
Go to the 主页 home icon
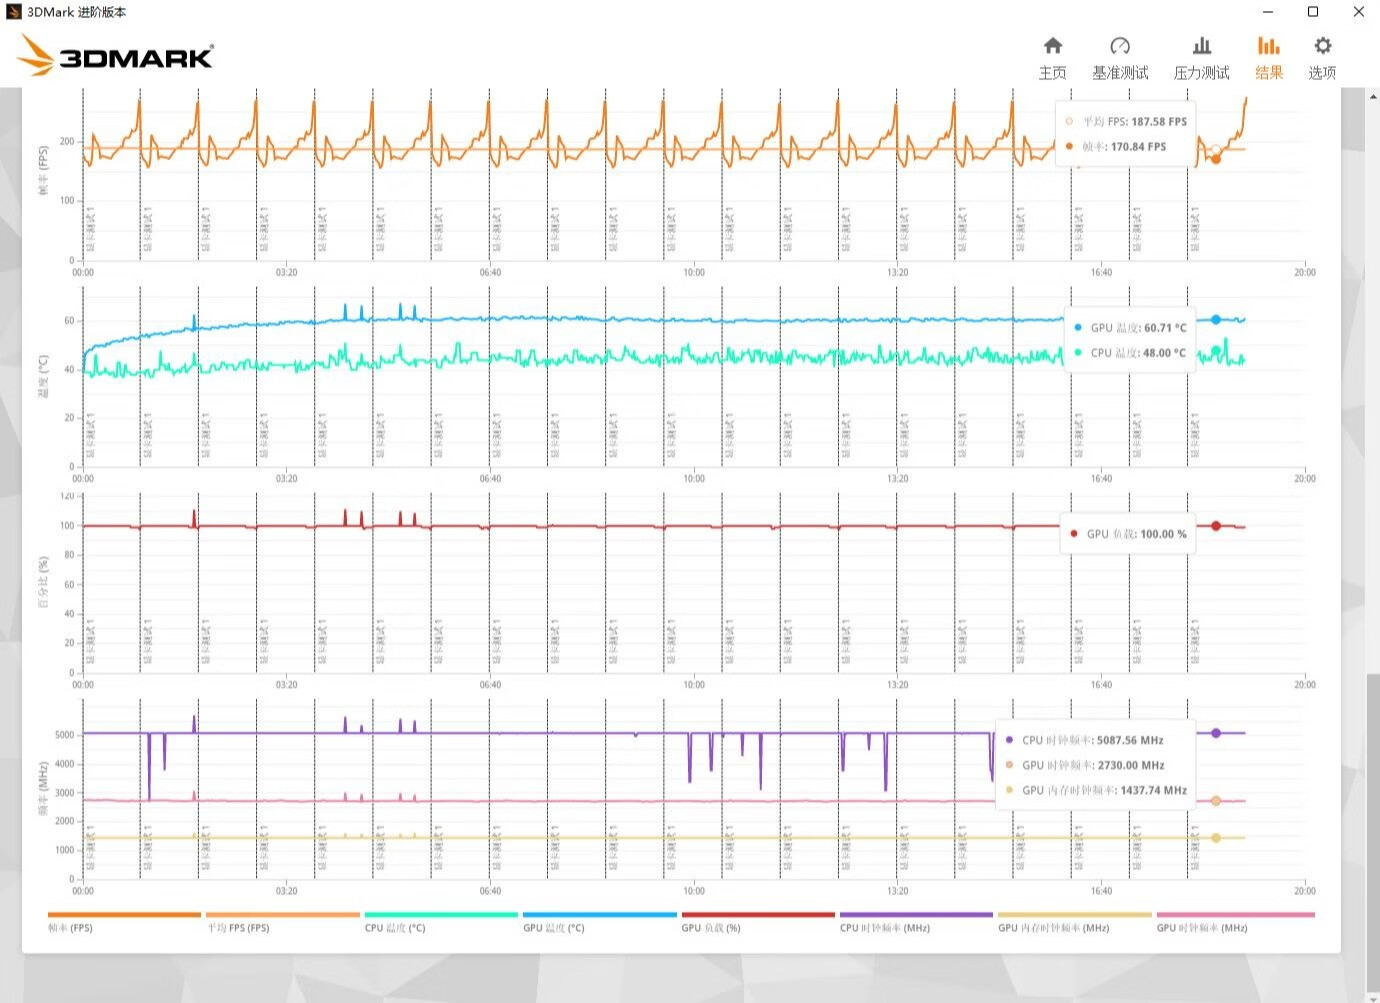(x=1052, y=58)
